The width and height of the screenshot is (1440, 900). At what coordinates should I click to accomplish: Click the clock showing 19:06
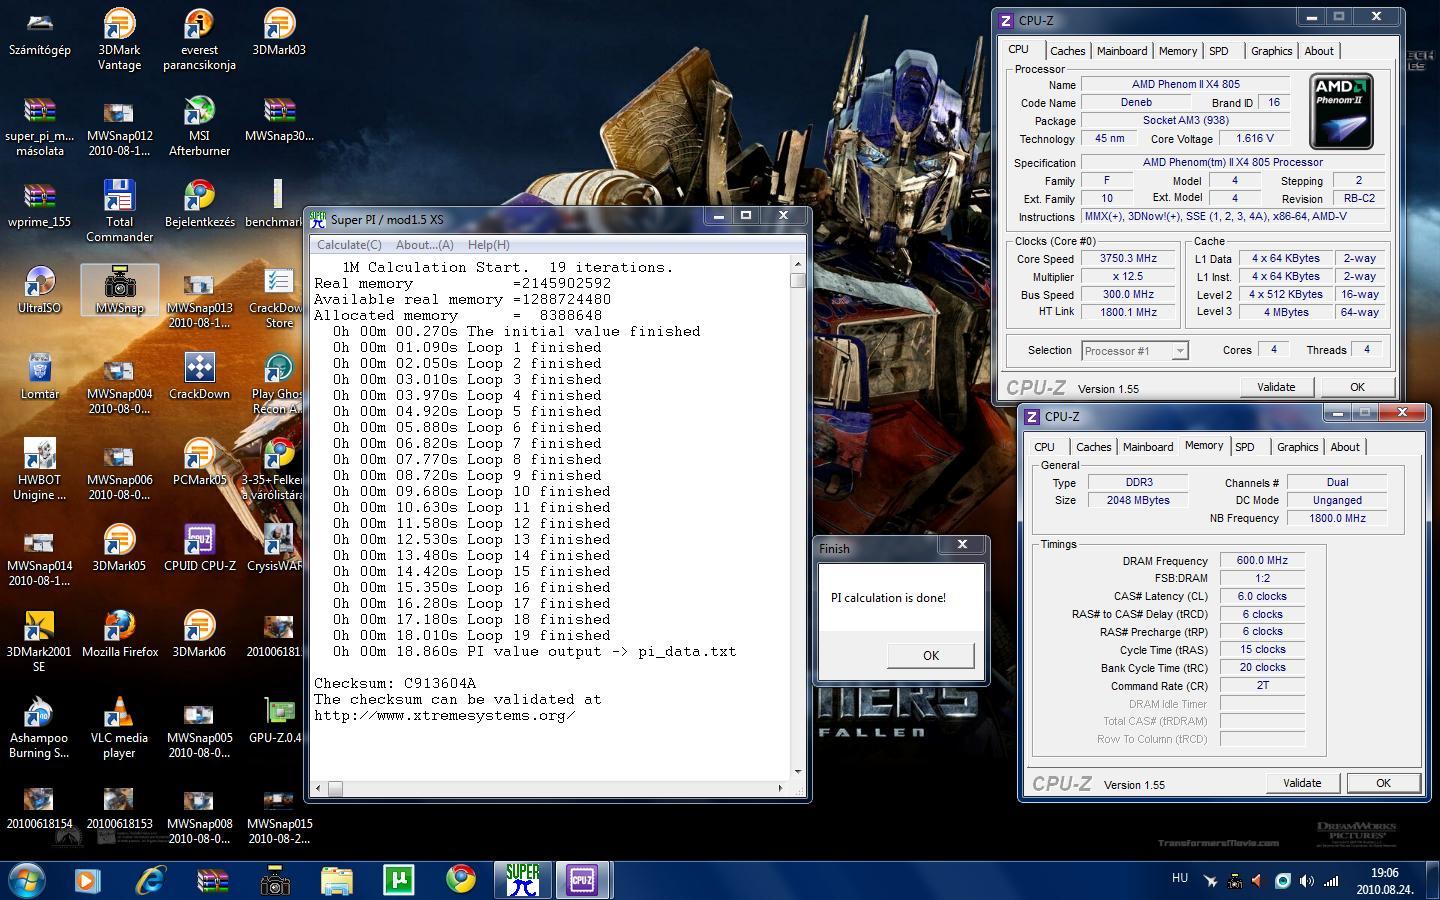[1384, 873]
